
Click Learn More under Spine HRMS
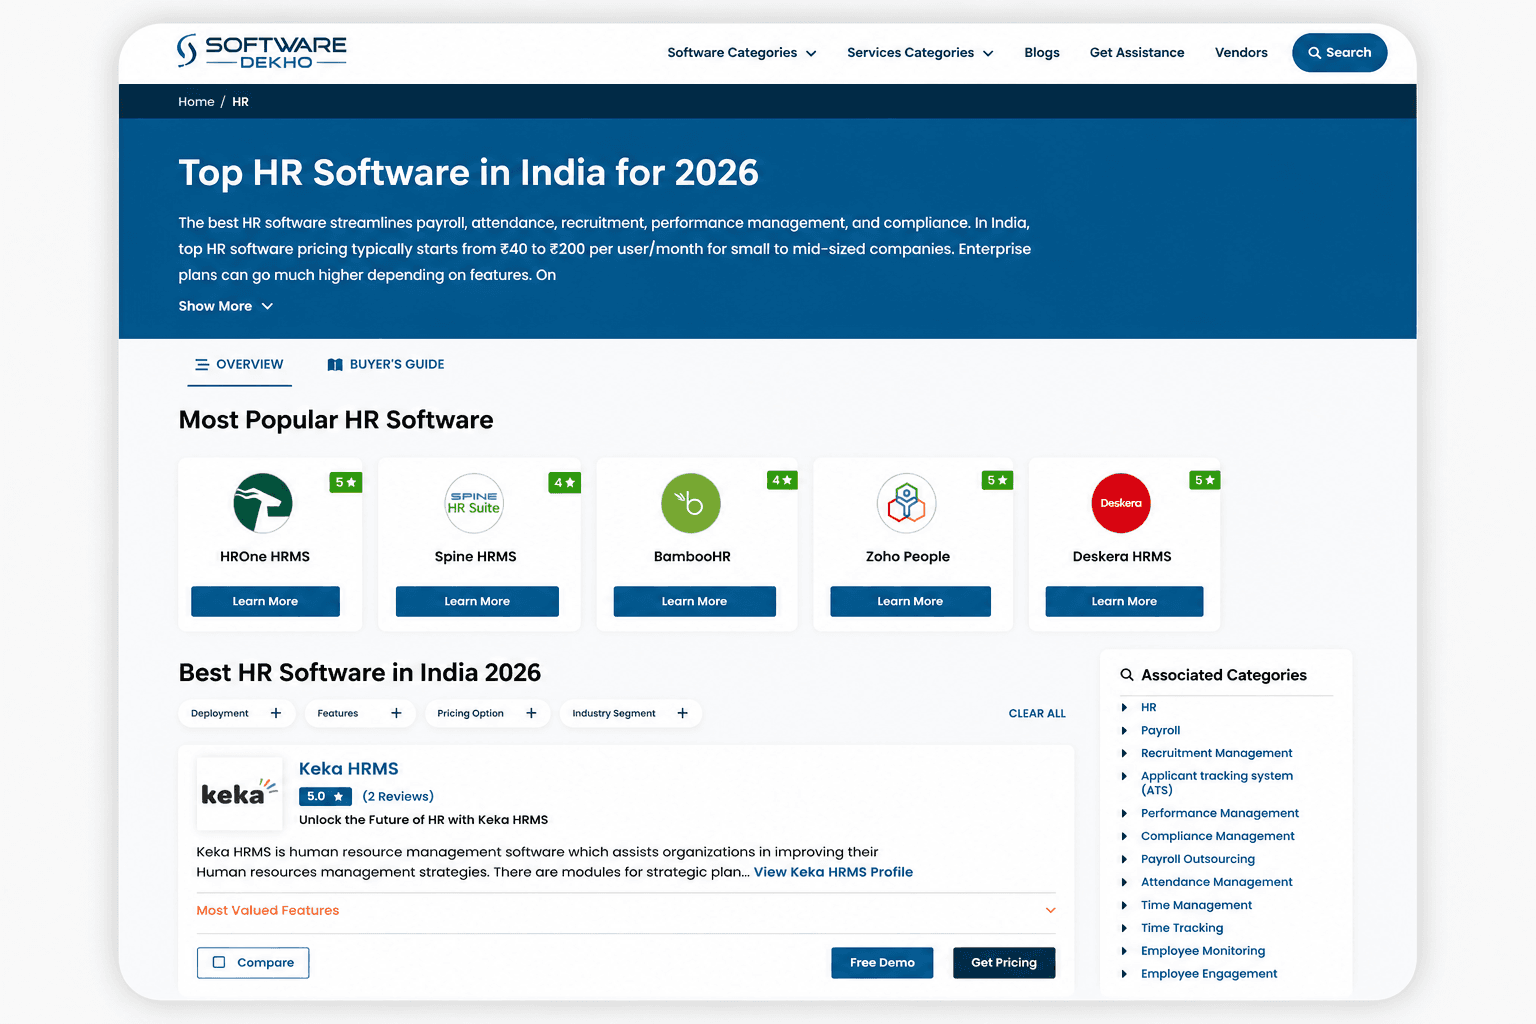pyautogui.click(x=477, y=601)
